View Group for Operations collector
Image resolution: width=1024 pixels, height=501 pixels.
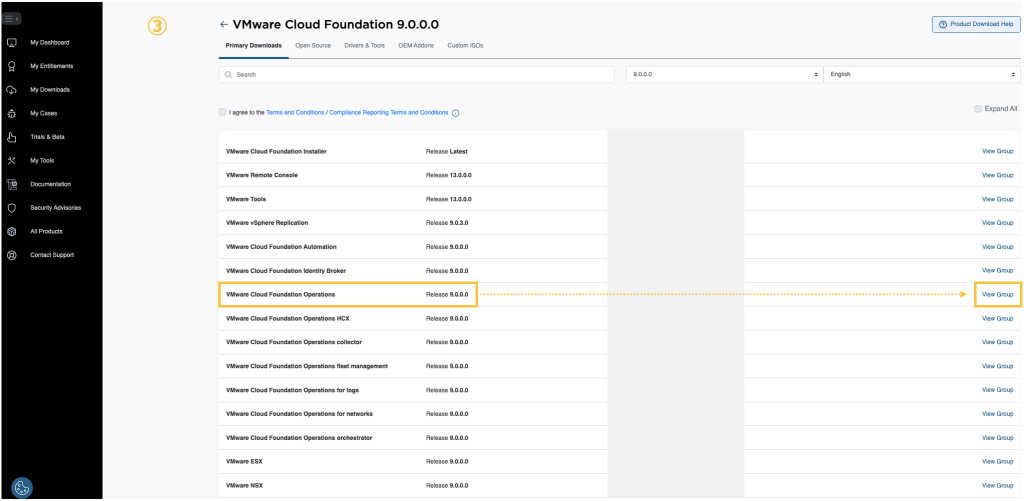point(997,342)
